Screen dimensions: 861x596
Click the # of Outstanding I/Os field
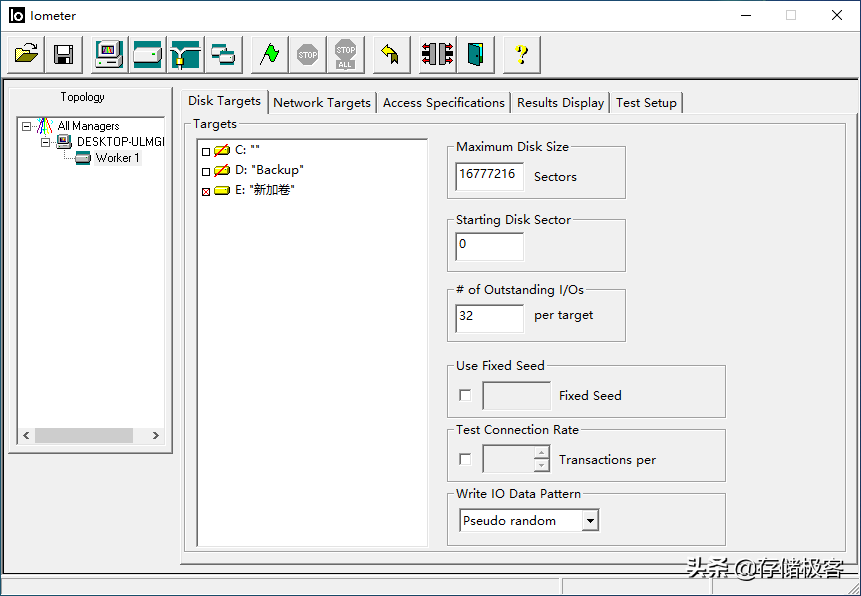coord(489,318)
